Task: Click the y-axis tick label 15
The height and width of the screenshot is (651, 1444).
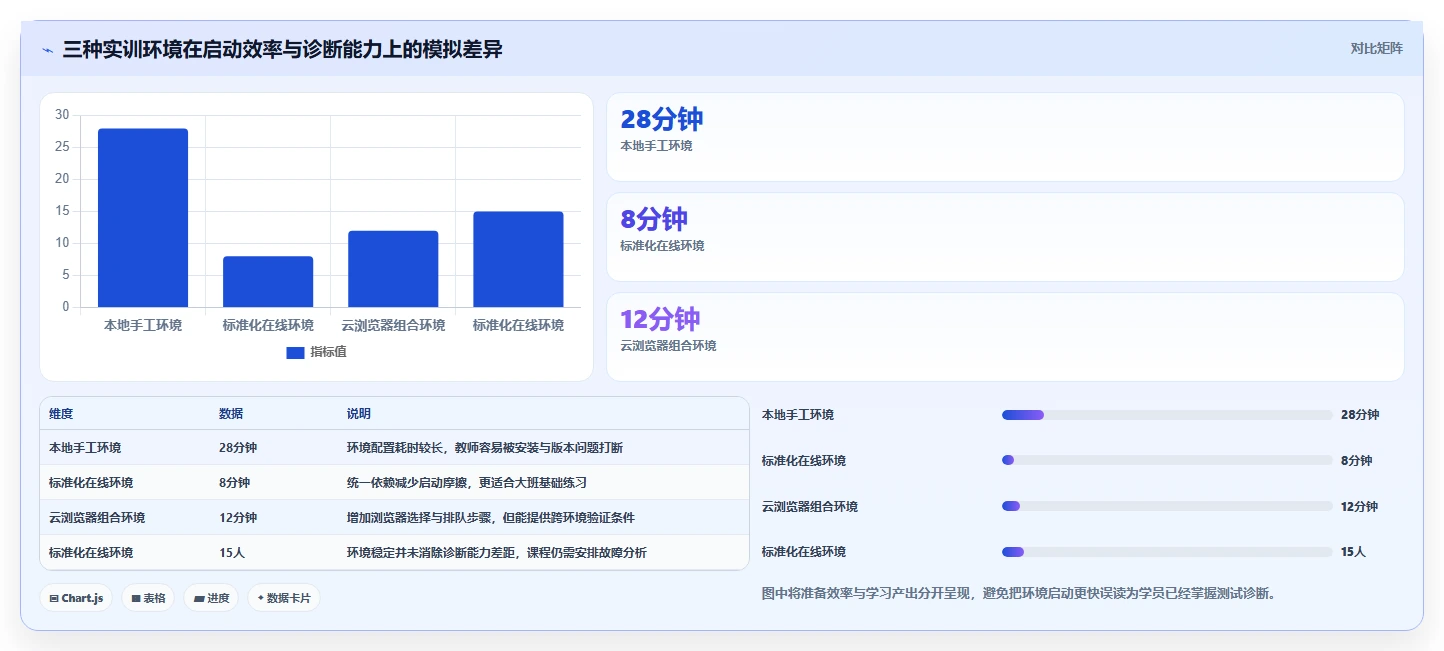Action: tap(62, 211)
